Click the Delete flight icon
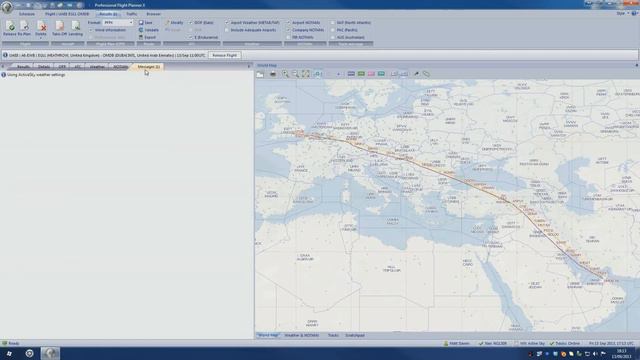Viewport: 640px width, 360px height. coord(41,27)
